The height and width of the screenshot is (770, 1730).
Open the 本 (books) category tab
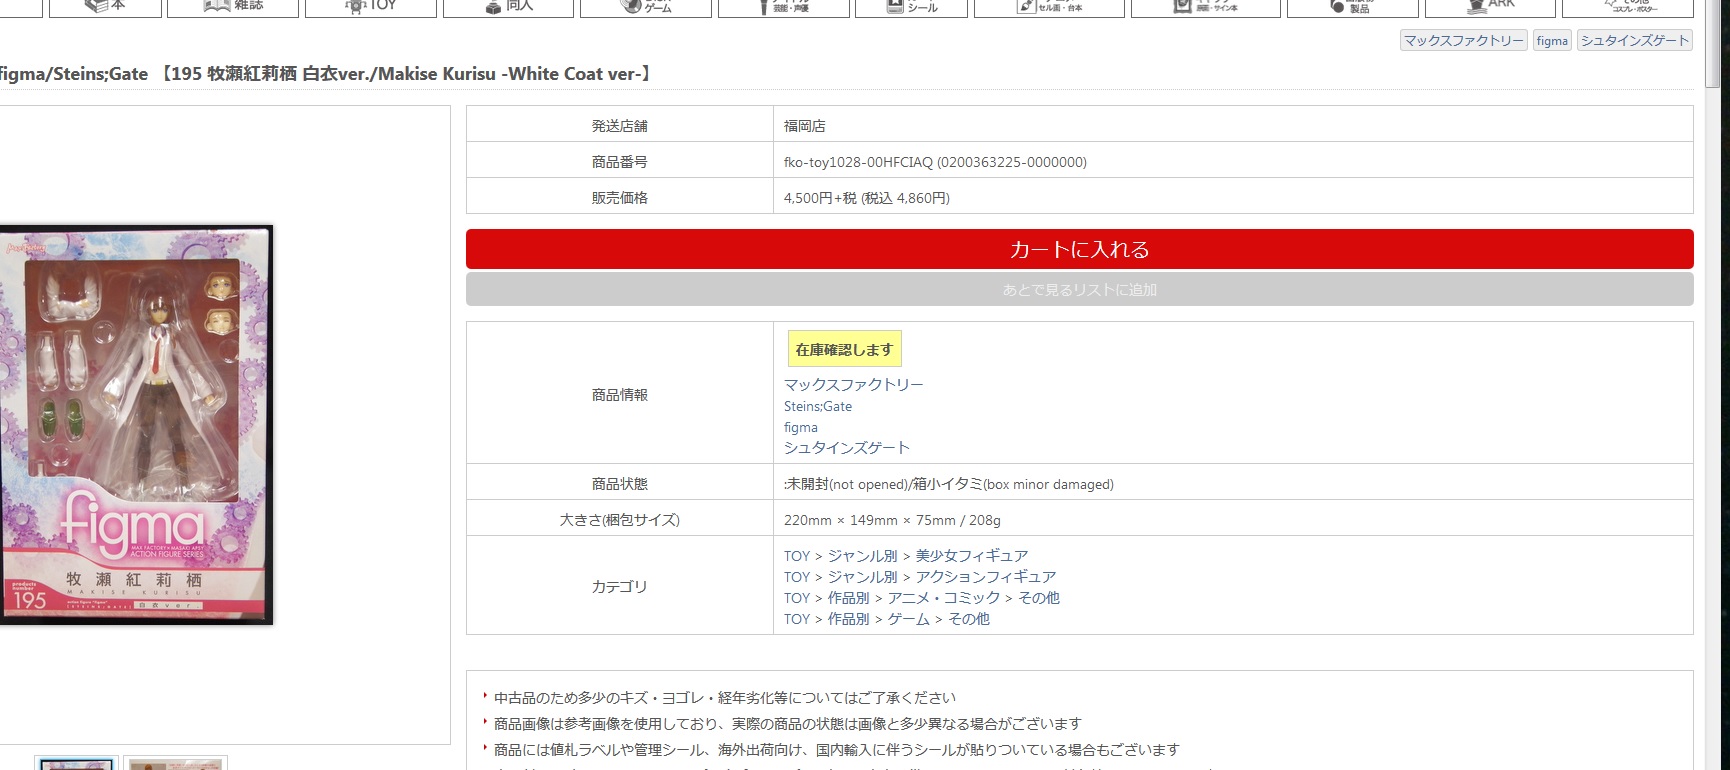click(105, 8)
